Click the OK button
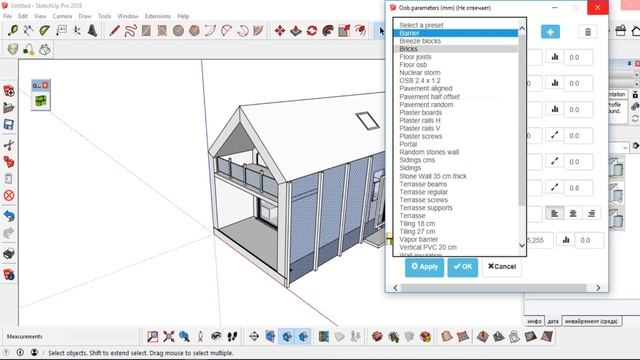Image resolution: width=640 pixels, height=360 pixels. click(x=462, y=267)
